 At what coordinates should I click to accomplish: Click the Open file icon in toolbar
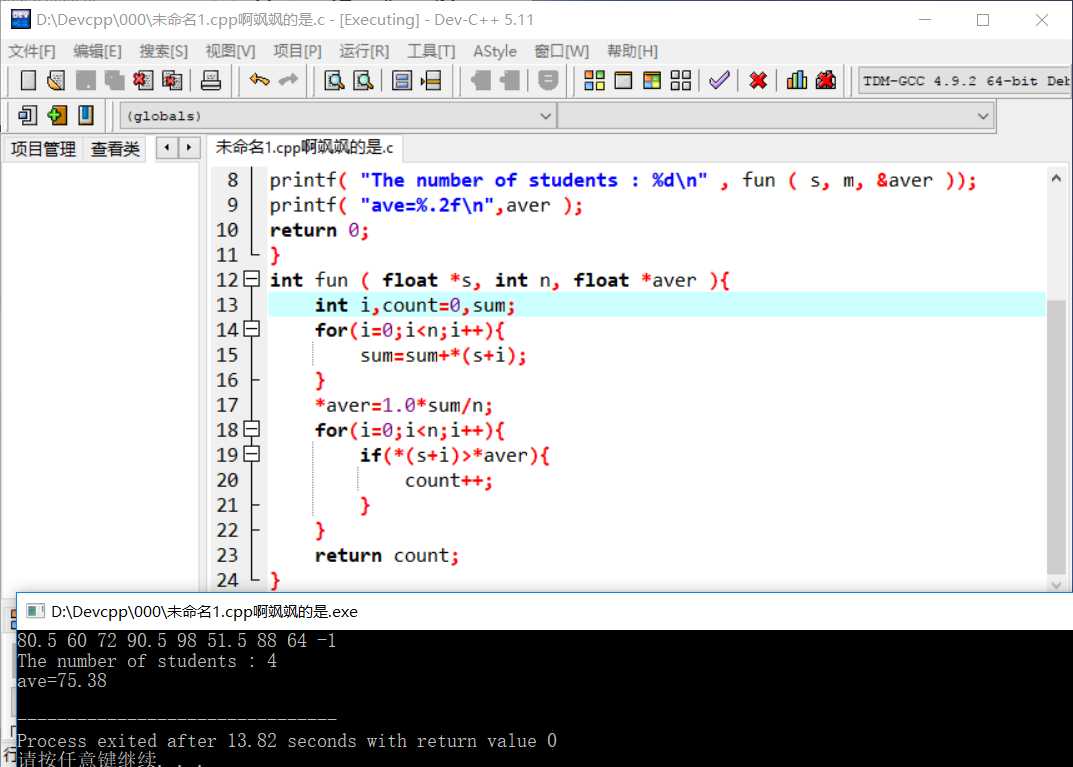56,81
